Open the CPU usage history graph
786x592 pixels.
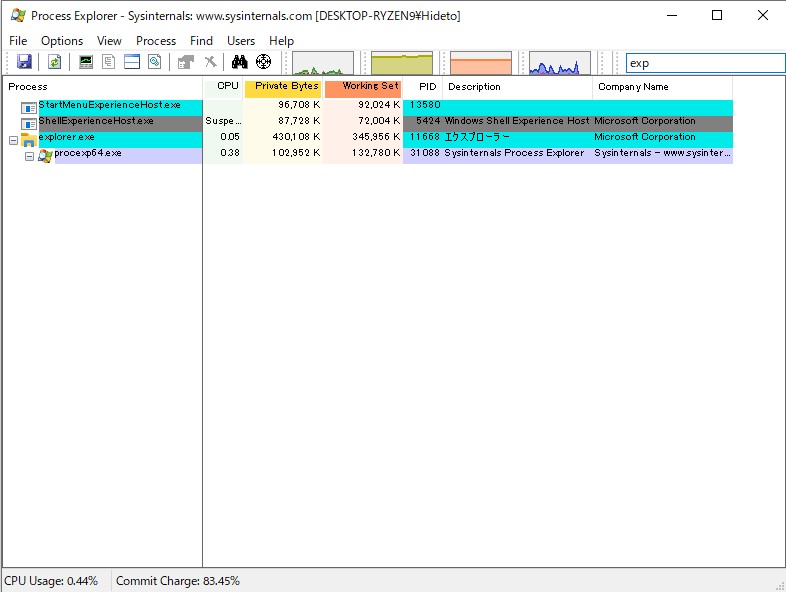323,63
